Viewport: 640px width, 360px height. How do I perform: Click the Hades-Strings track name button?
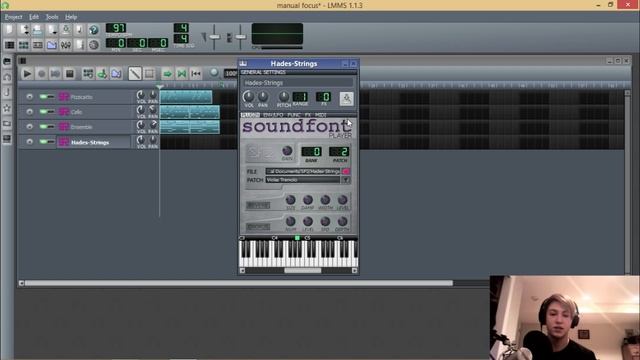[94, 142]
